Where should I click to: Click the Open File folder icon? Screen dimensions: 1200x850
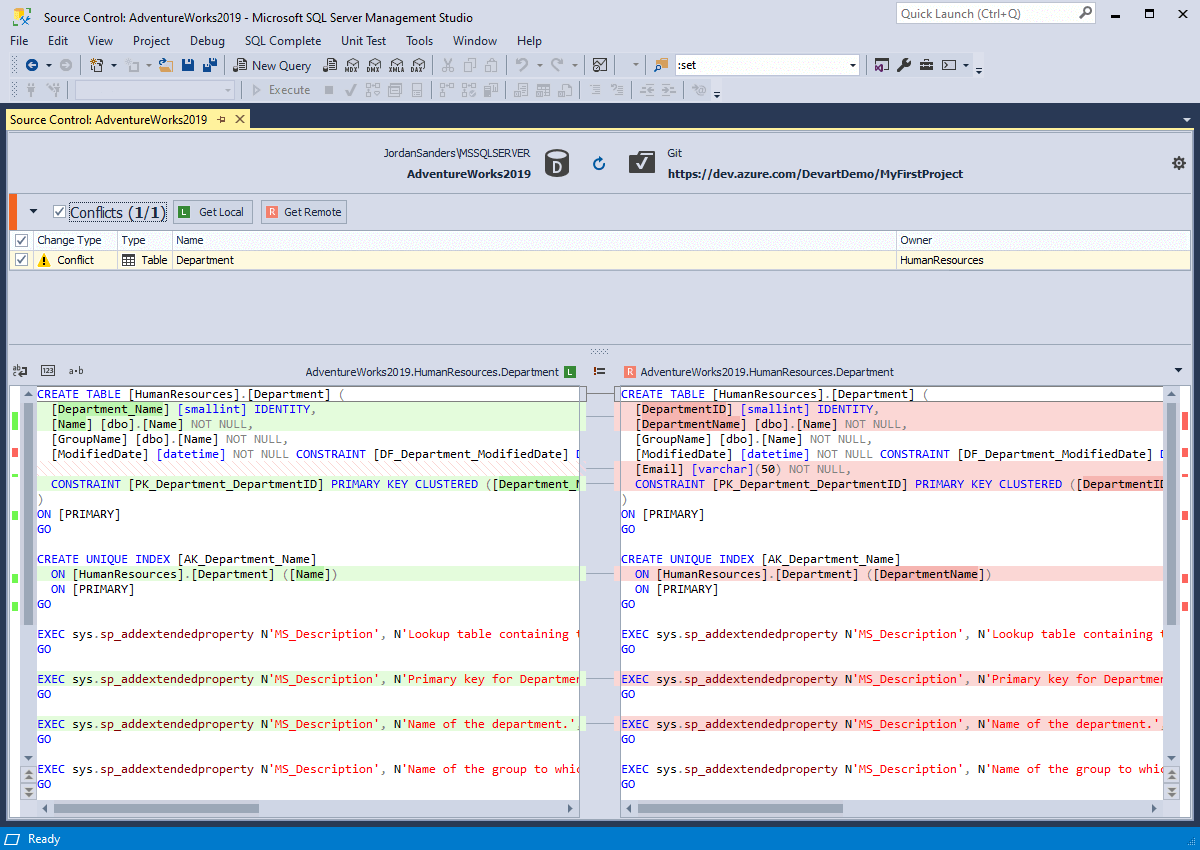tap(165, 66)
